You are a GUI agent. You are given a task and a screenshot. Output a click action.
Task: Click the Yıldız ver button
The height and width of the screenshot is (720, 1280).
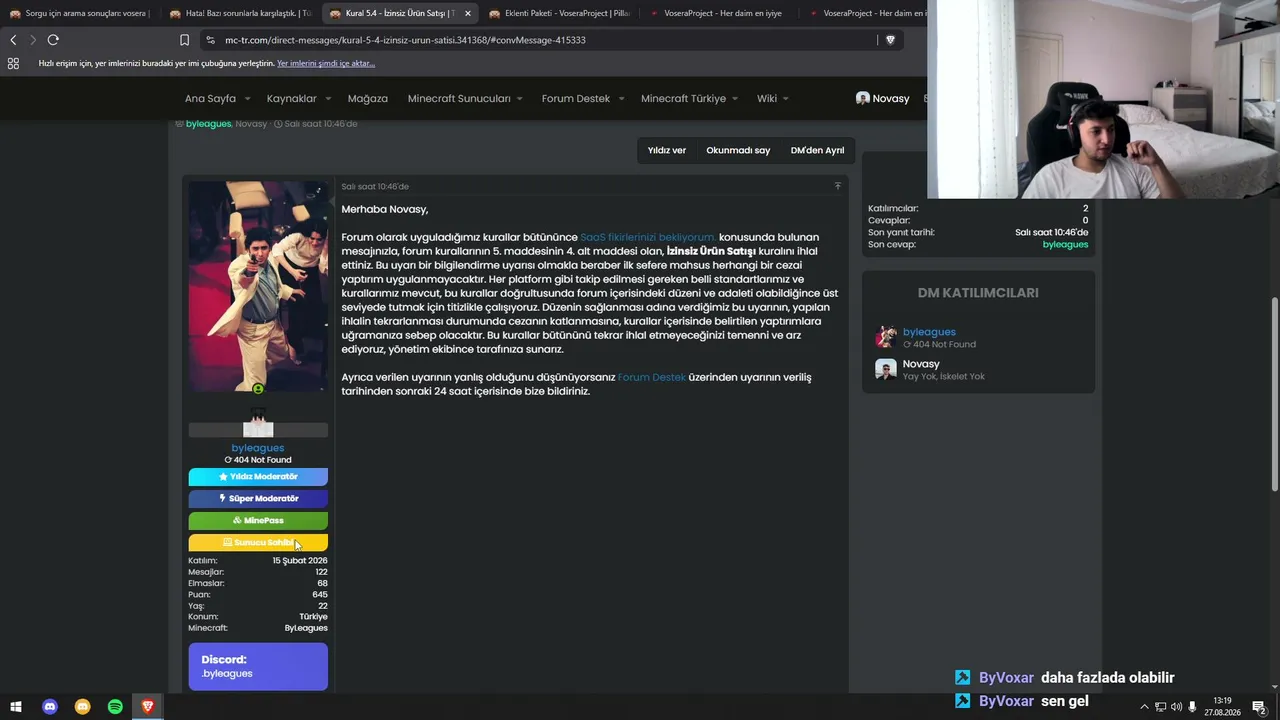pos(667,150)
